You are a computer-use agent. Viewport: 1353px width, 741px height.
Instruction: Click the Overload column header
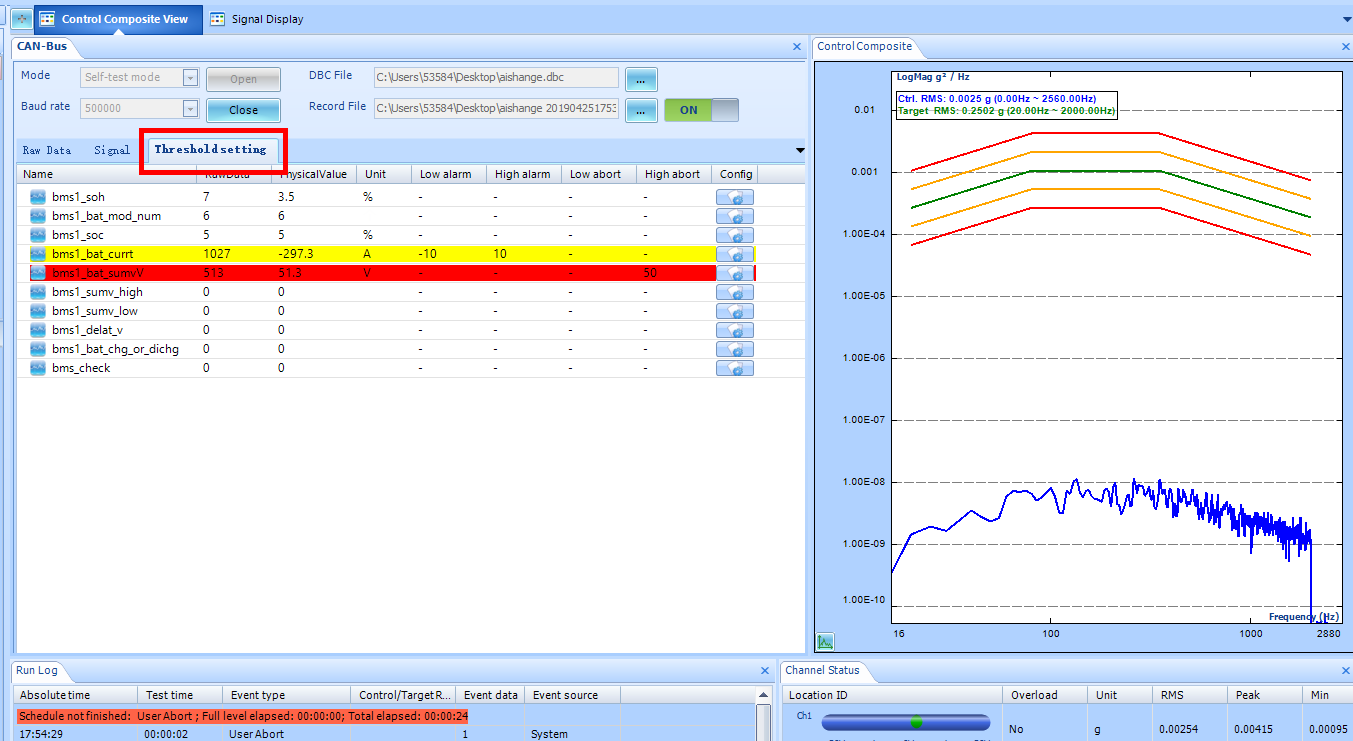[x=1047, y=695]
